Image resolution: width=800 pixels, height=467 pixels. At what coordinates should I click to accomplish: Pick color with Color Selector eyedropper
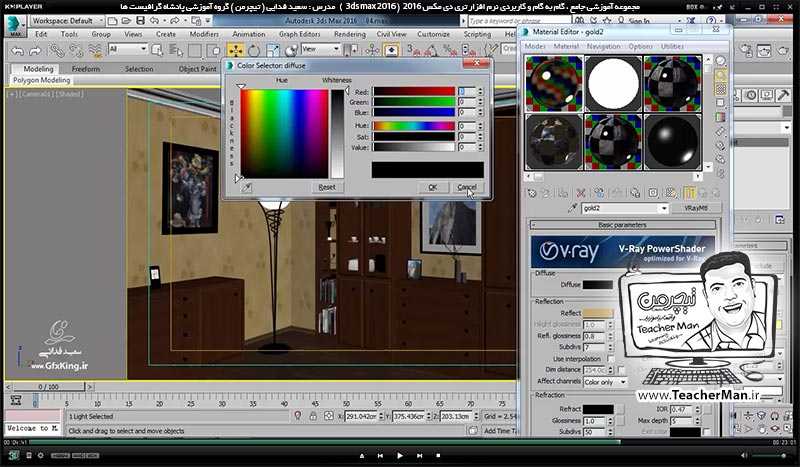246,187
